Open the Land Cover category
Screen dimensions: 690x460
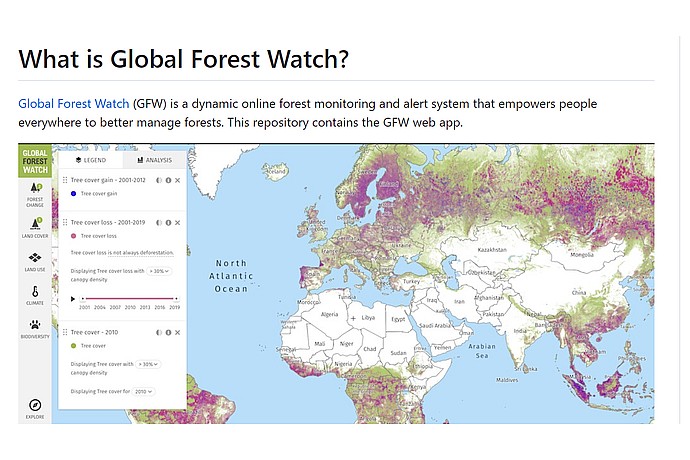pyautogui.click(x=35, y=228)
